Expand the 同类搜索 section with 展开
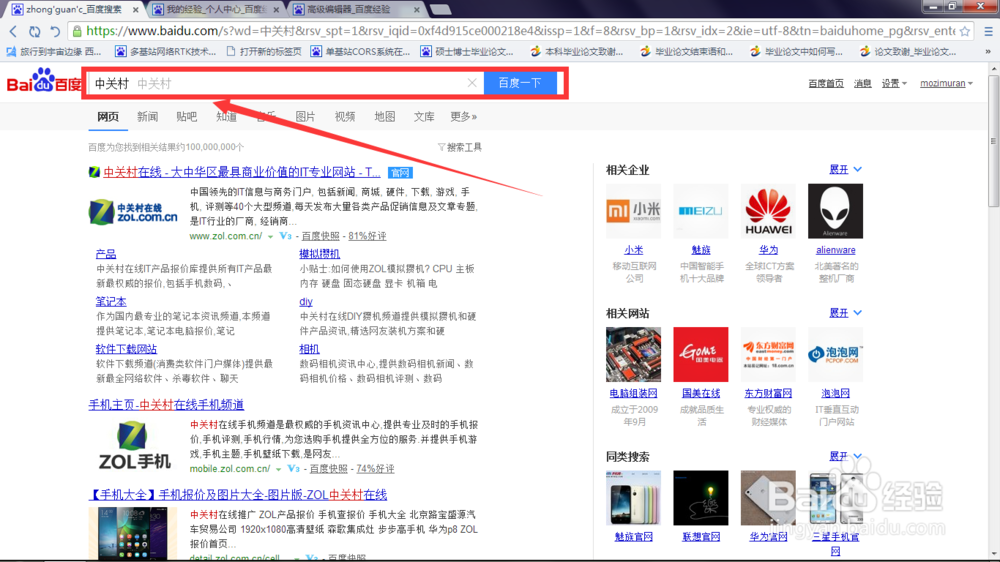This screenshot has width=1000, height=562. (x=845, y=456)
